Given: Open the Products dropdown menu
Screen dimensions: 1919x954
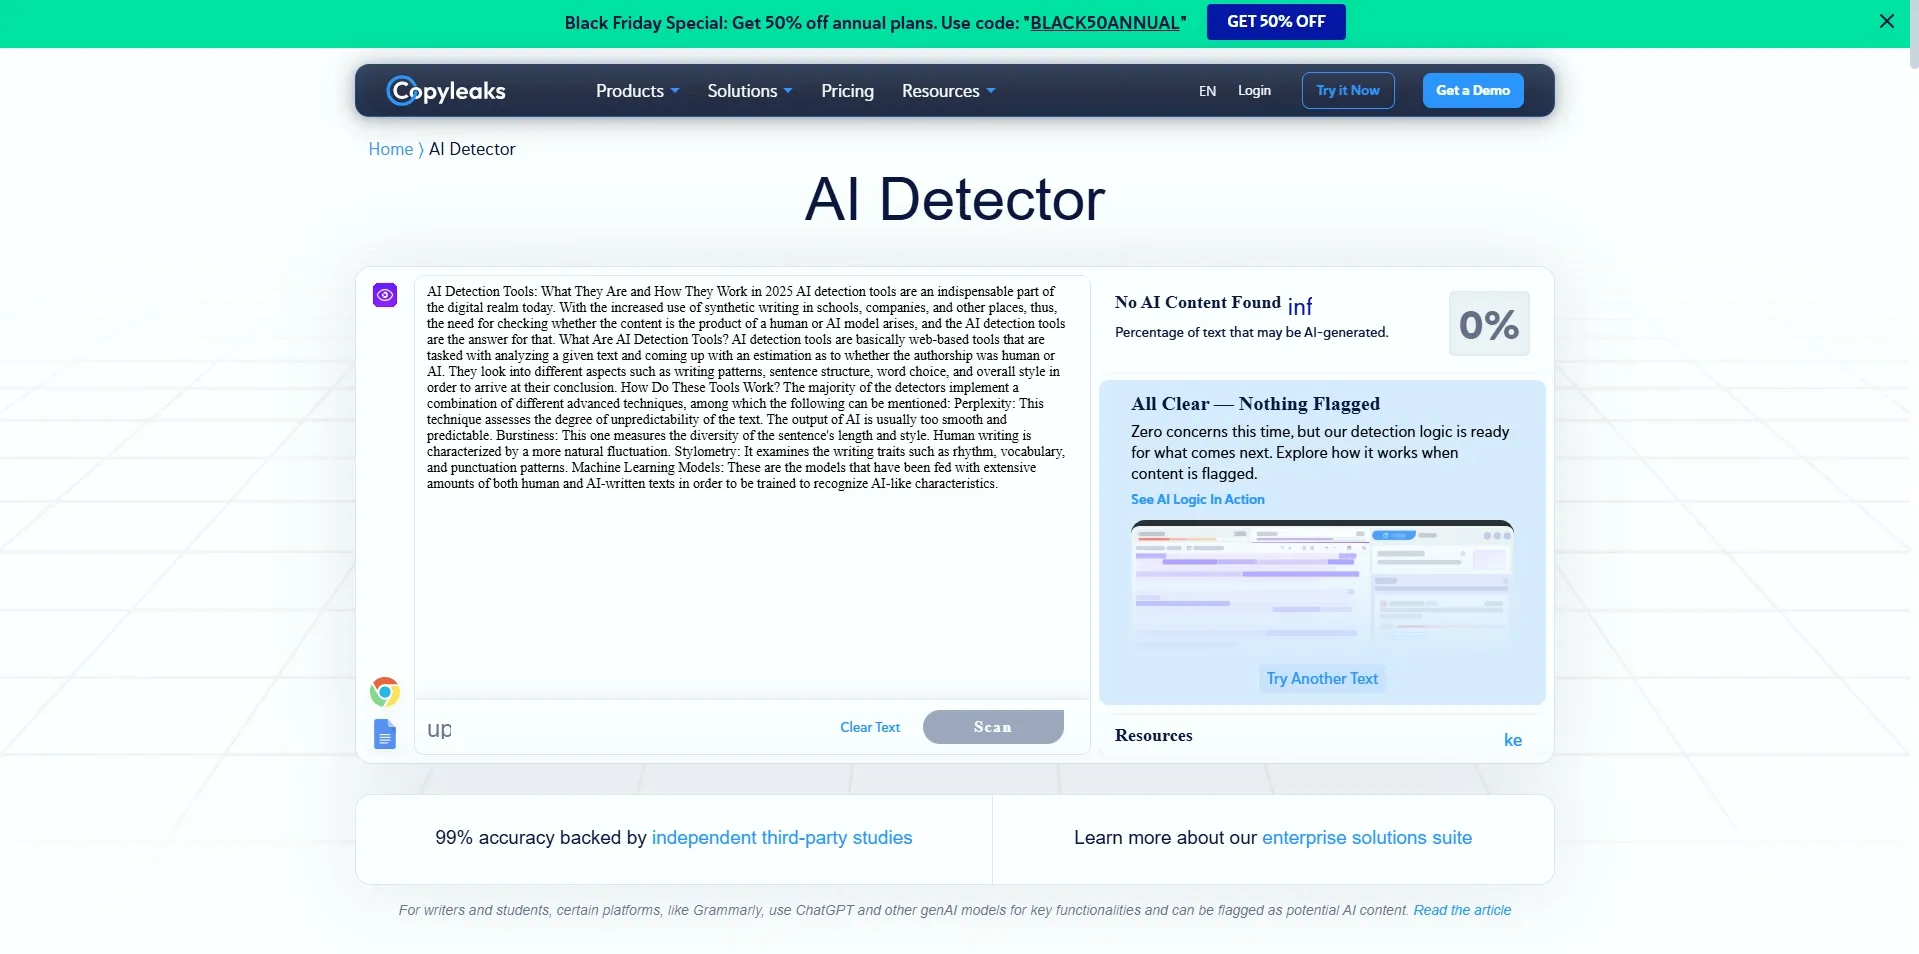Looking at the screenshot, I should (637, 91).
